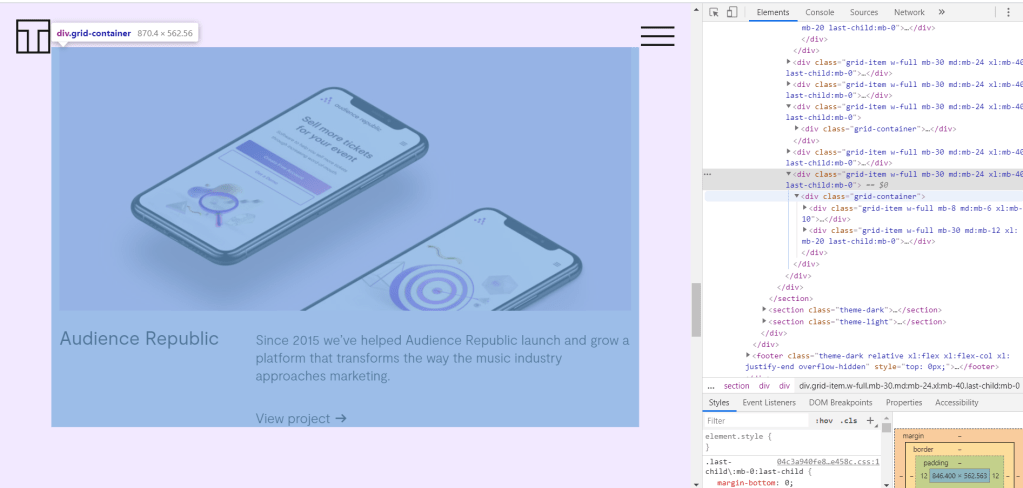Toggle the .cls element classes panel

pos(849,421)
